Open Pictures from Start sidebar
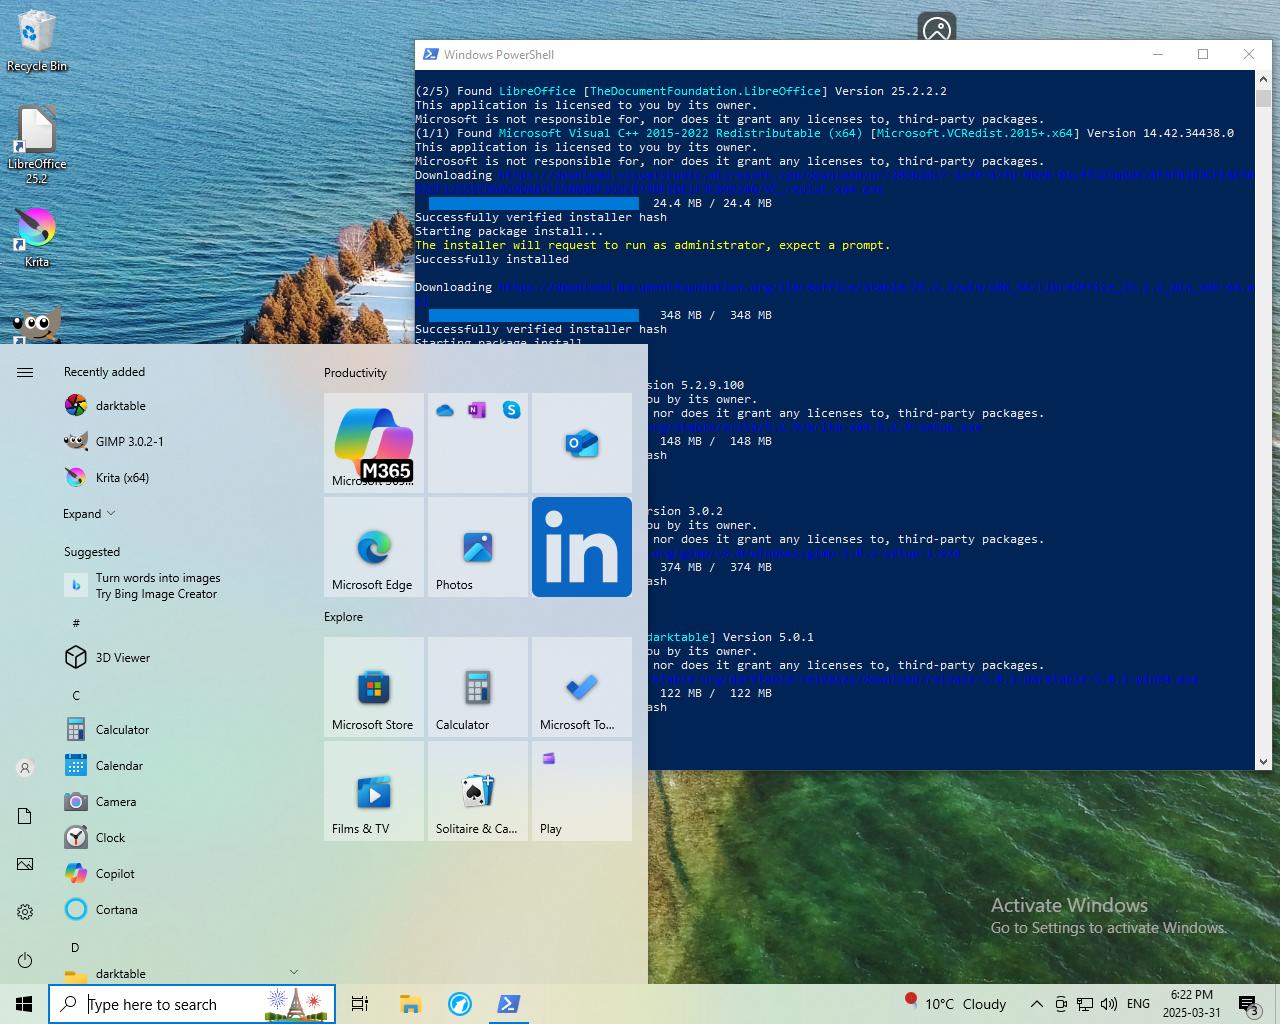Image resolution: width=1280 pixels, height=1024 pixels. [25, 864]
